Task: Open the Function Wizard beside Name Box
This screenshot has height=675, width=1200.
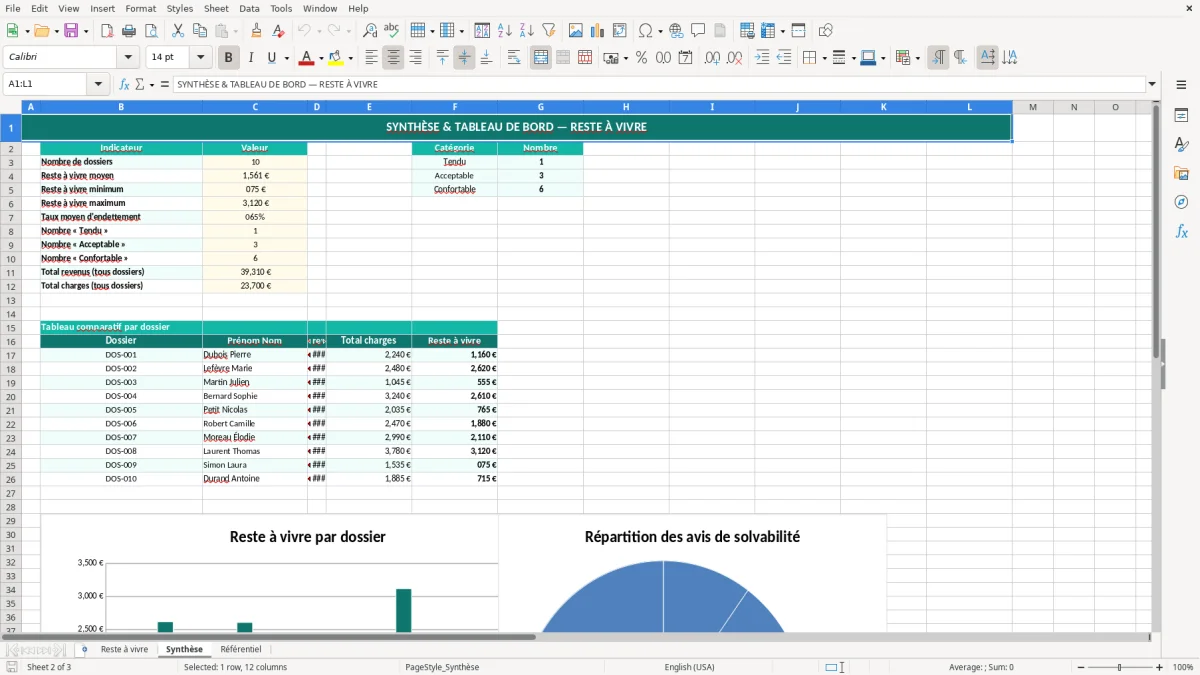Action: coord(125,85)
